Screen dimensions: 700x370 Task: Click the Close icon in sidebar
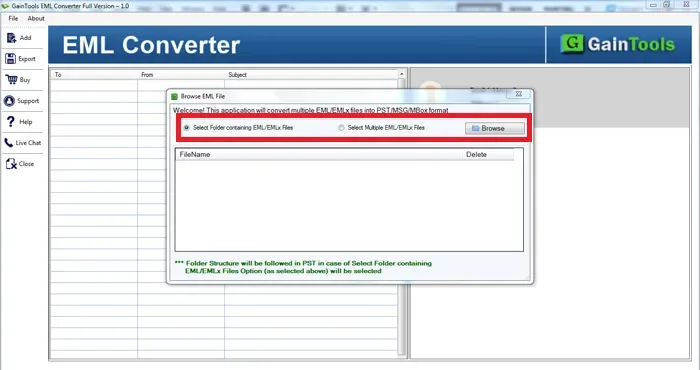[11, 164]
